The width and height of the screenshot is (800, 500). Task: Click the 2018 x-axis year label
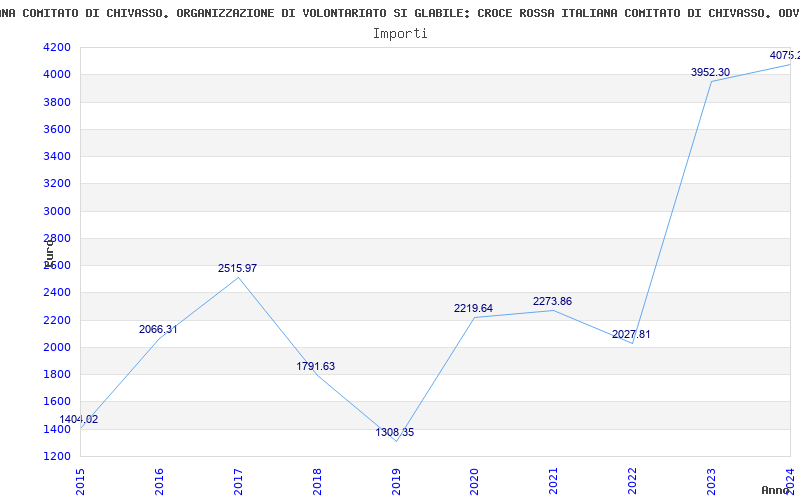pos(317,482)
